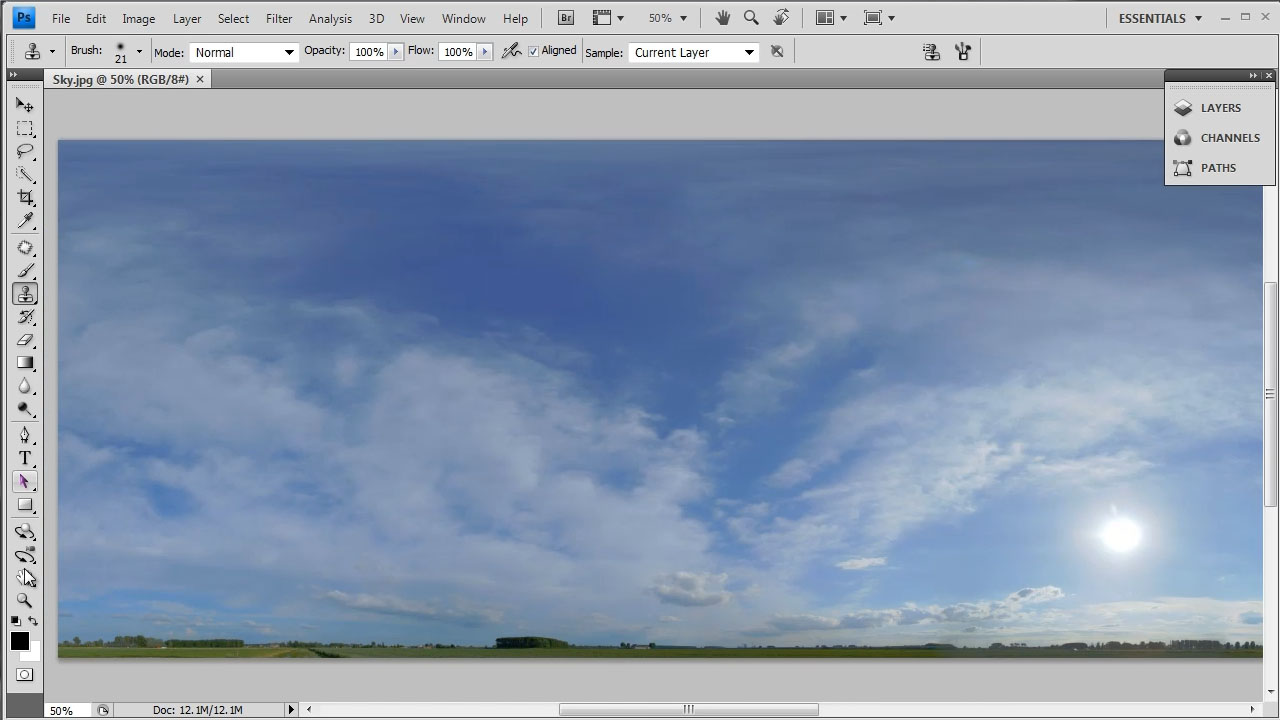Select the Clone Stamp tool in toolbox

click(x=25, y=294)
